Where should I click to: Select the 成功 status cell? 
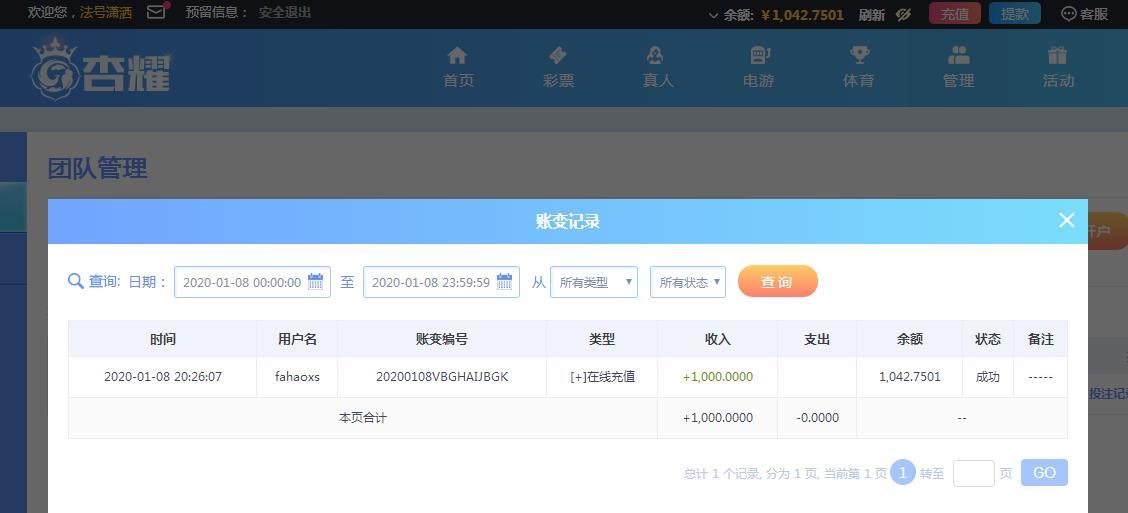[988, 376]
